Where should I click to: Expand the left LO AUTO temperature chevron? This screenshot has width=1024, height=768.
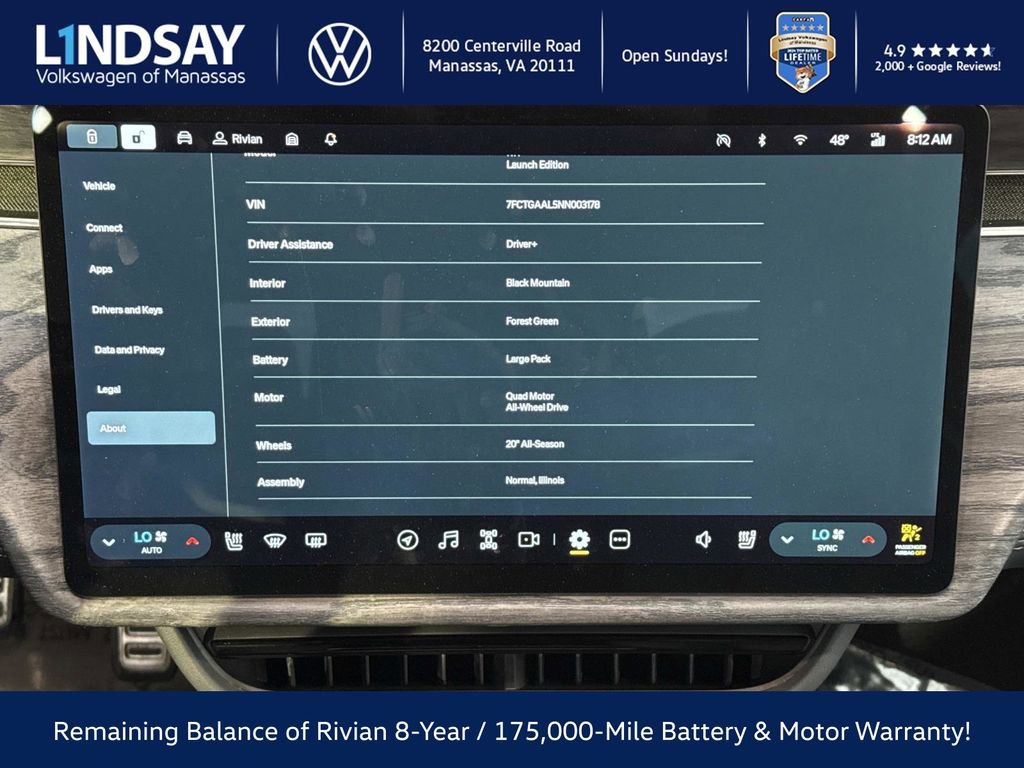(107, 539)
